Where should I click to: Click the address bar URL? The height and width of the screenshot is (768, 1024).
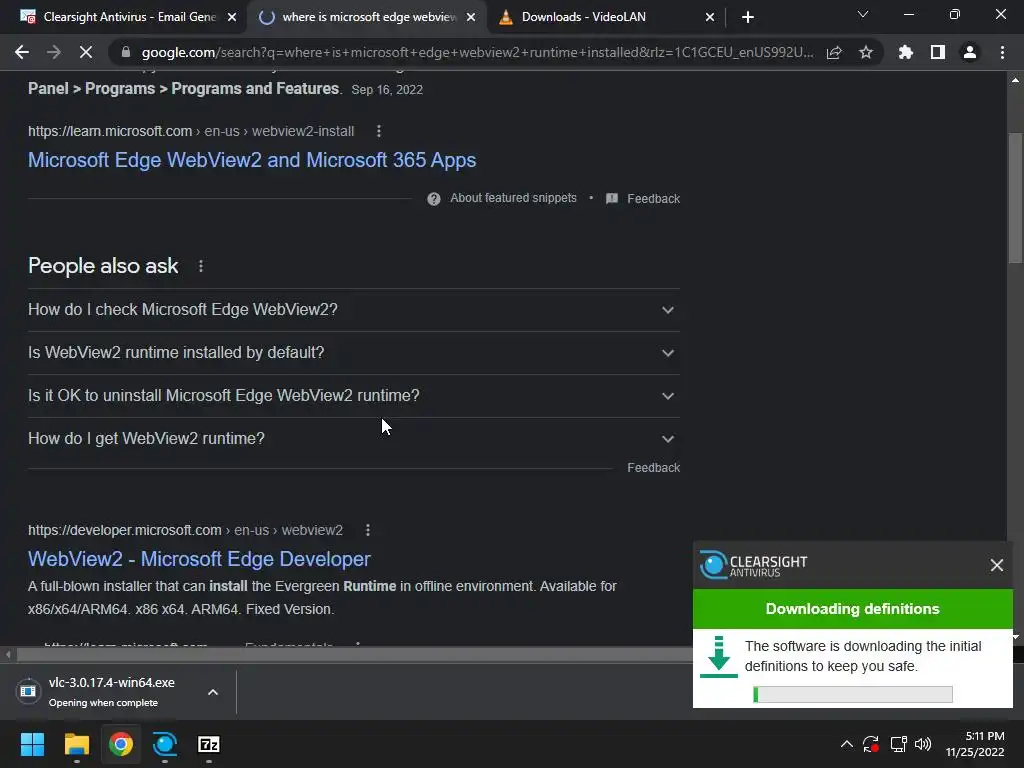477,52
